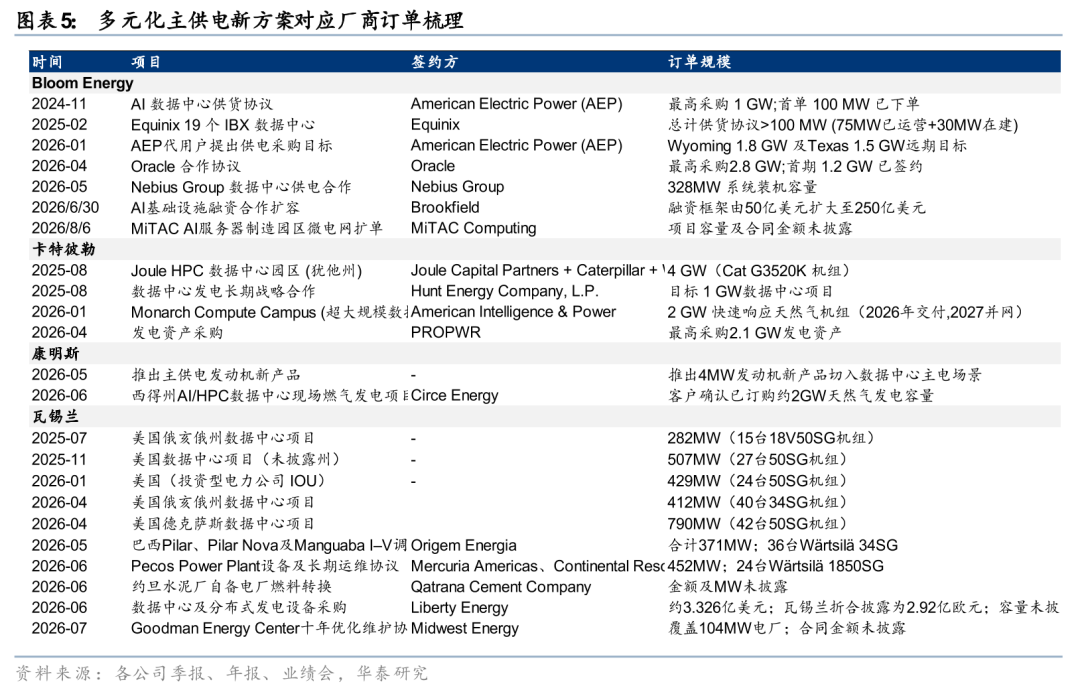Click 'American Intelligence & Power' cell

(x=513, y=312)
